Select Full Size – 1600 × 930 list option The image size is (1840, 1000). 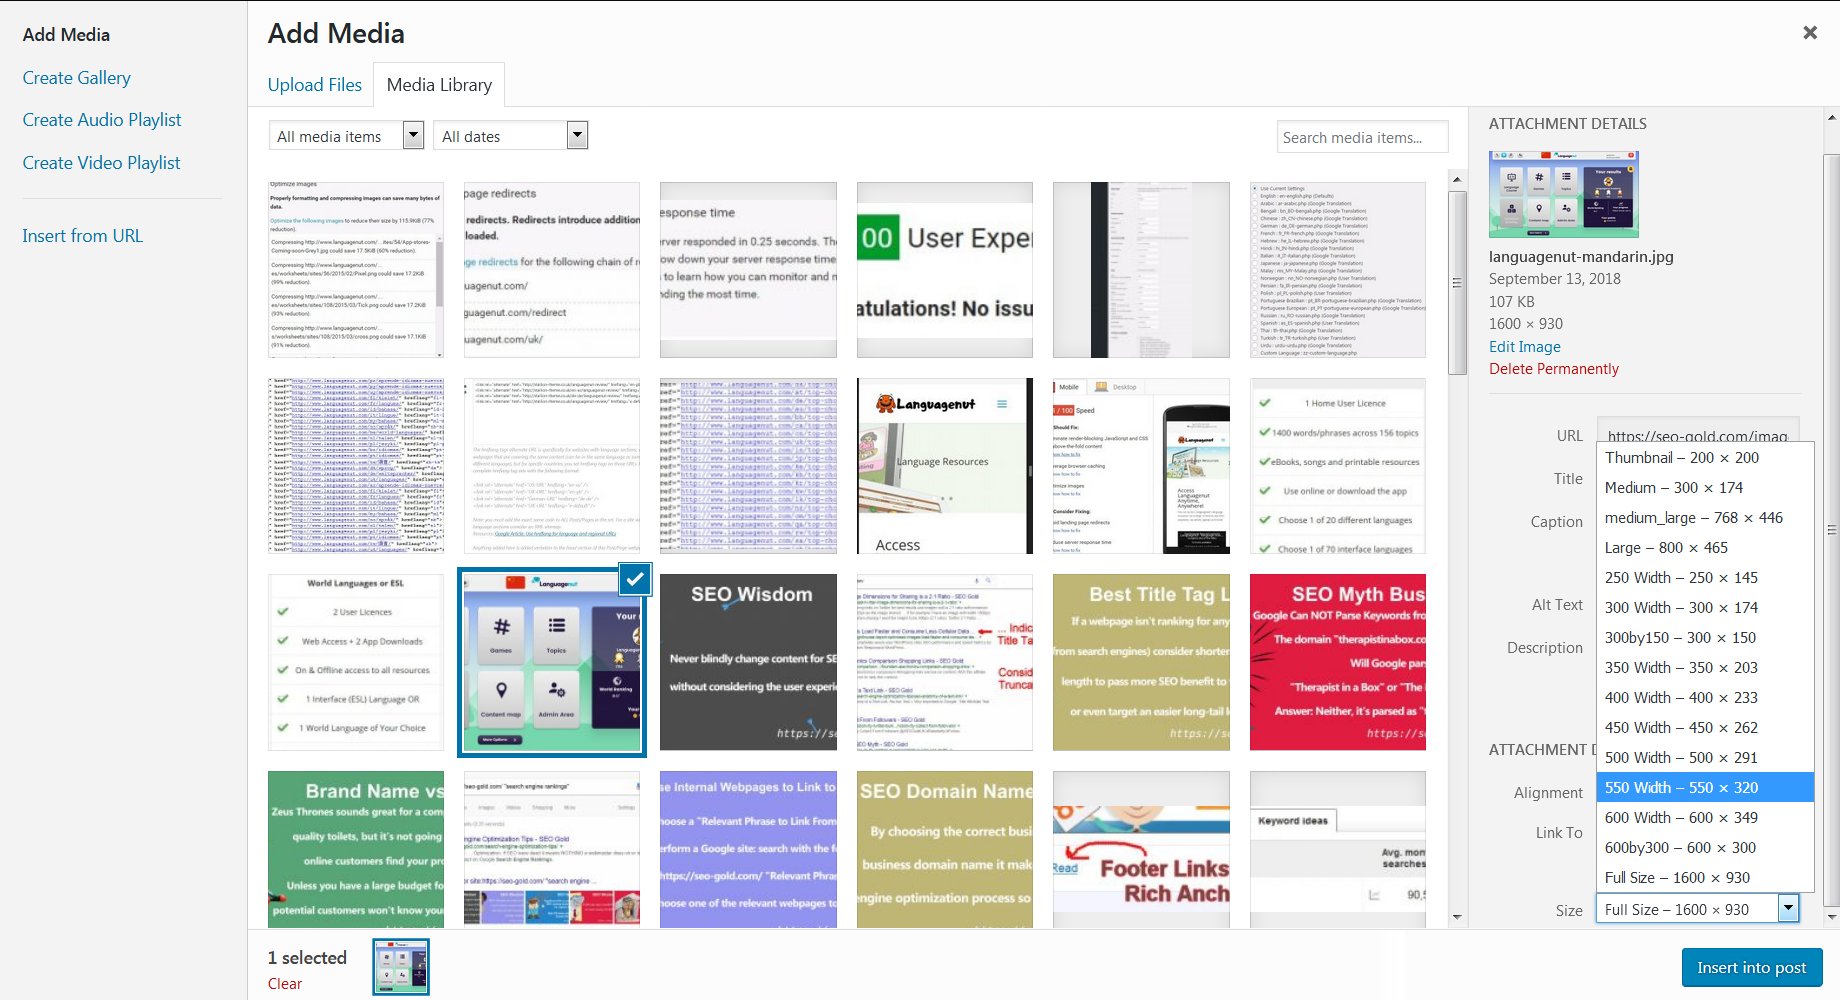coord(1705,877)
